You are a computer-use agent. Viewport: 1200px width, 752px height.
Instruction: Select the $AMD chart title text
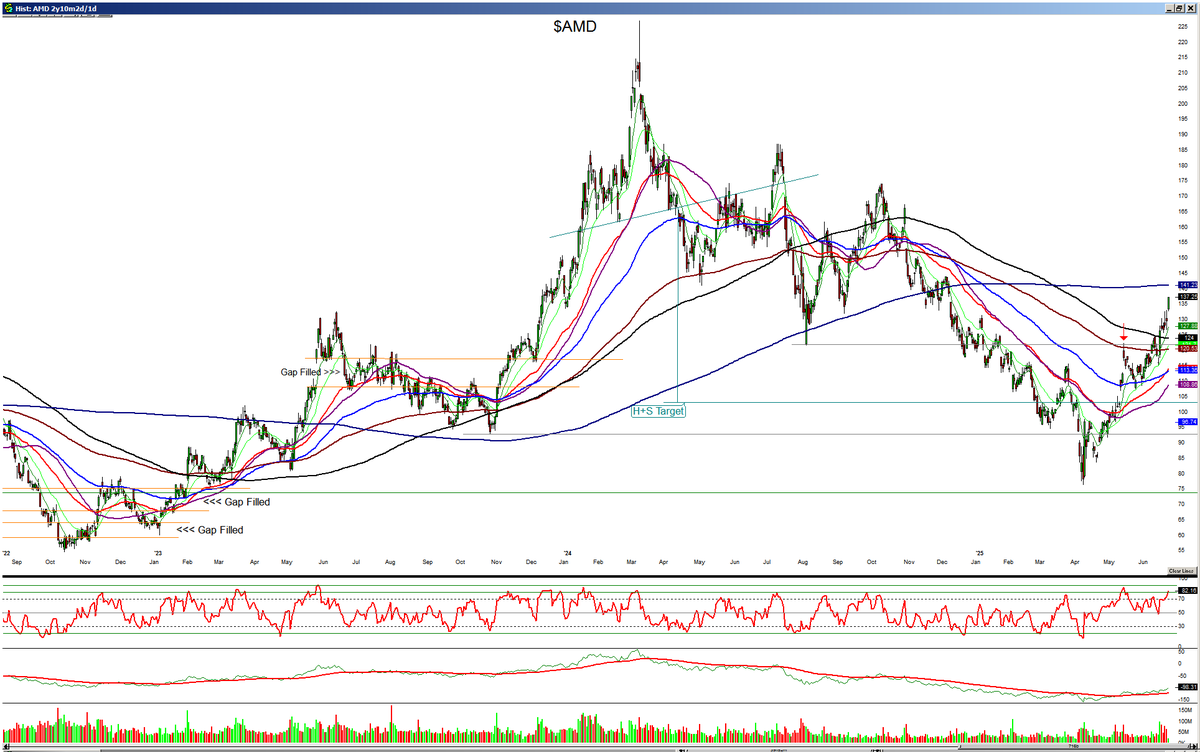click(575, 27)
